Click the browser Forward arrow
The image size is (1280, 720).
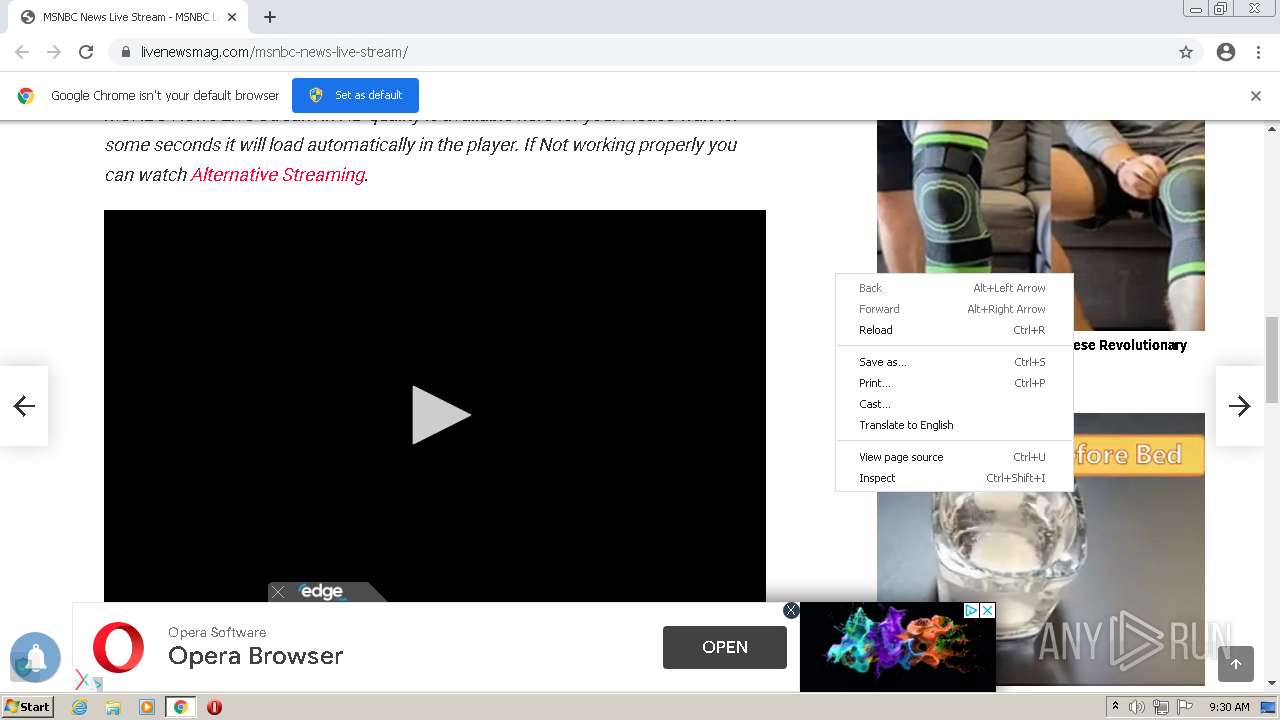(x=54, y=52)
